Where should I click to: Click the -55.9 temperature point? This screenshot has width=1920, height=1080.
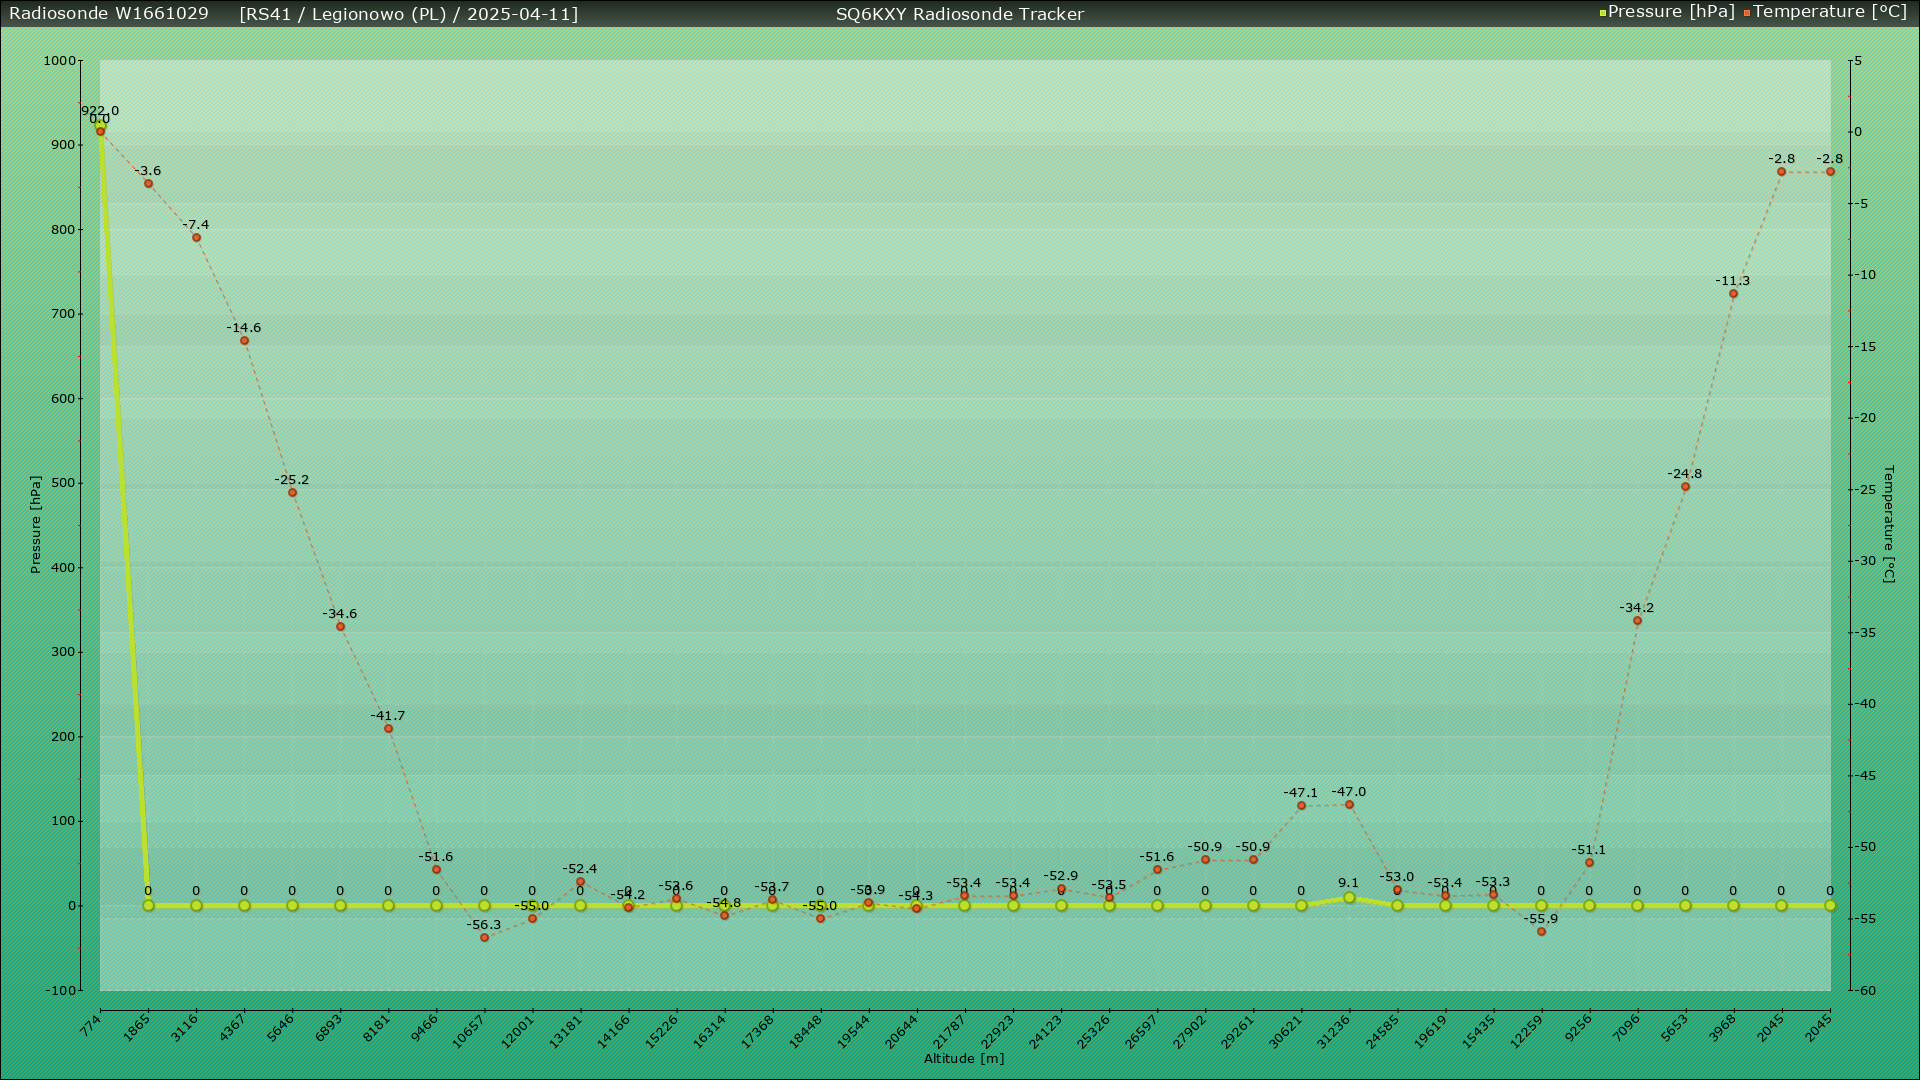click(x=1541, y=932)
